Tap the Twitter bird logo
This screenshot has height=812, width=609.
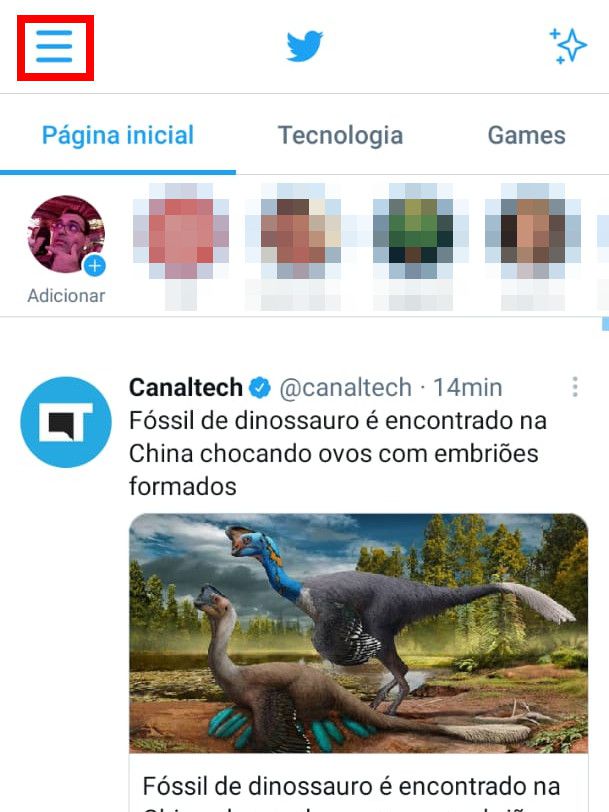(x=304, y=46)
